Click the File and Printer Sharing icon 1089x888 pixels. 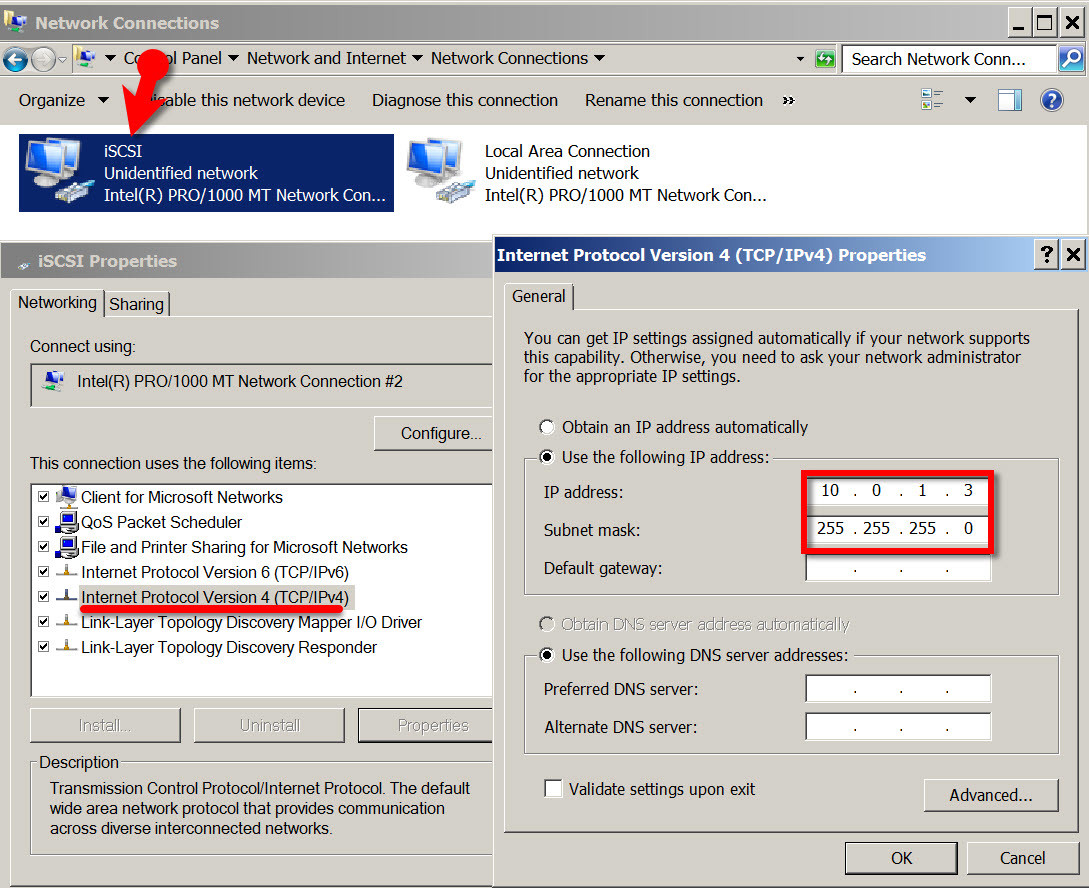coord(67,546)
